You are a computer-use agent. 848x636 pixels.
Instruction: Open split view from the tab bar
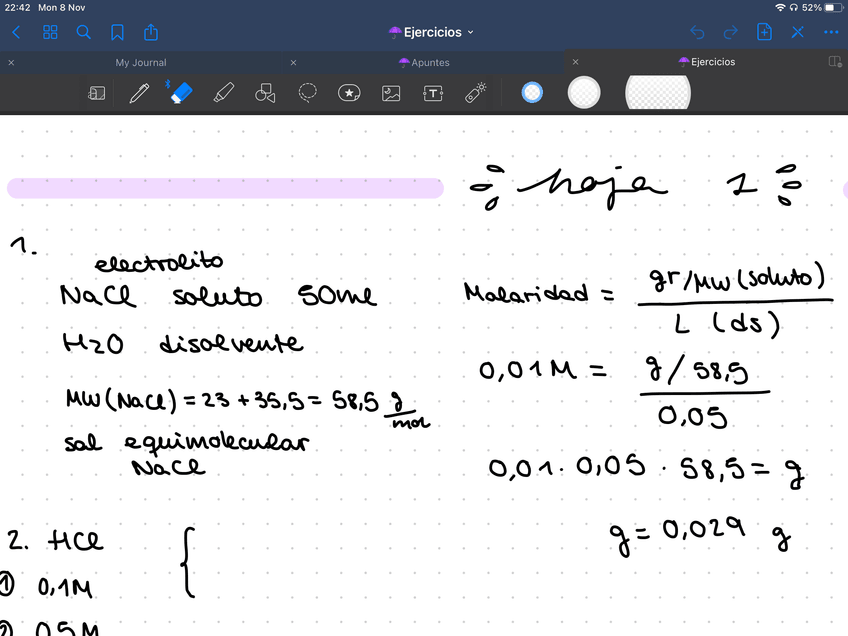(835, 62)
